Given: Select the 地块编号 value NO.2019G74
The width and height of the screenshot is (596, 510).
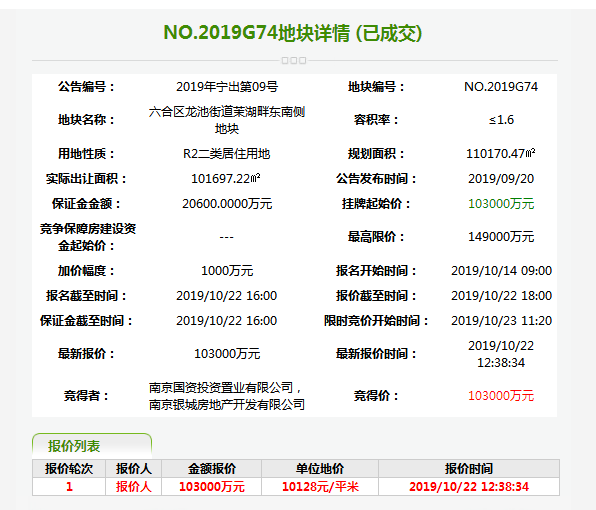Looking at the screenshot, I should tap(501, 87).
